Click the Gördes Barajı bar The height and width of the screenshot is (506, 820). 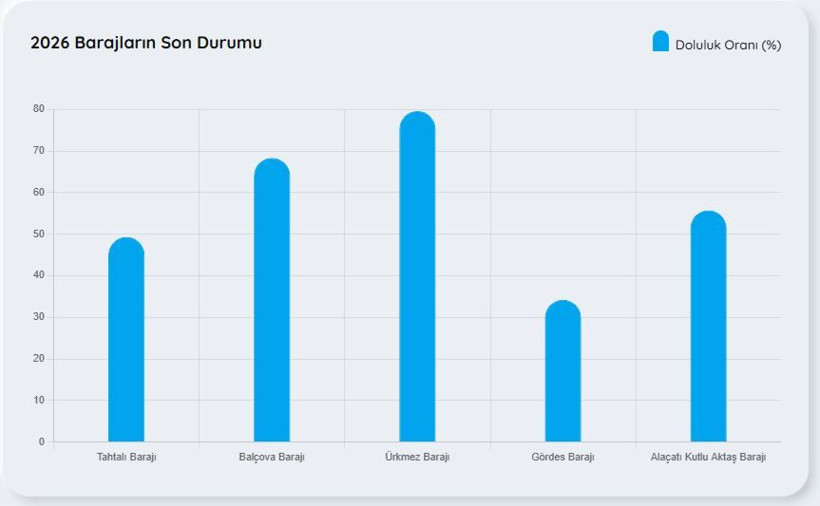pos(563,371)
